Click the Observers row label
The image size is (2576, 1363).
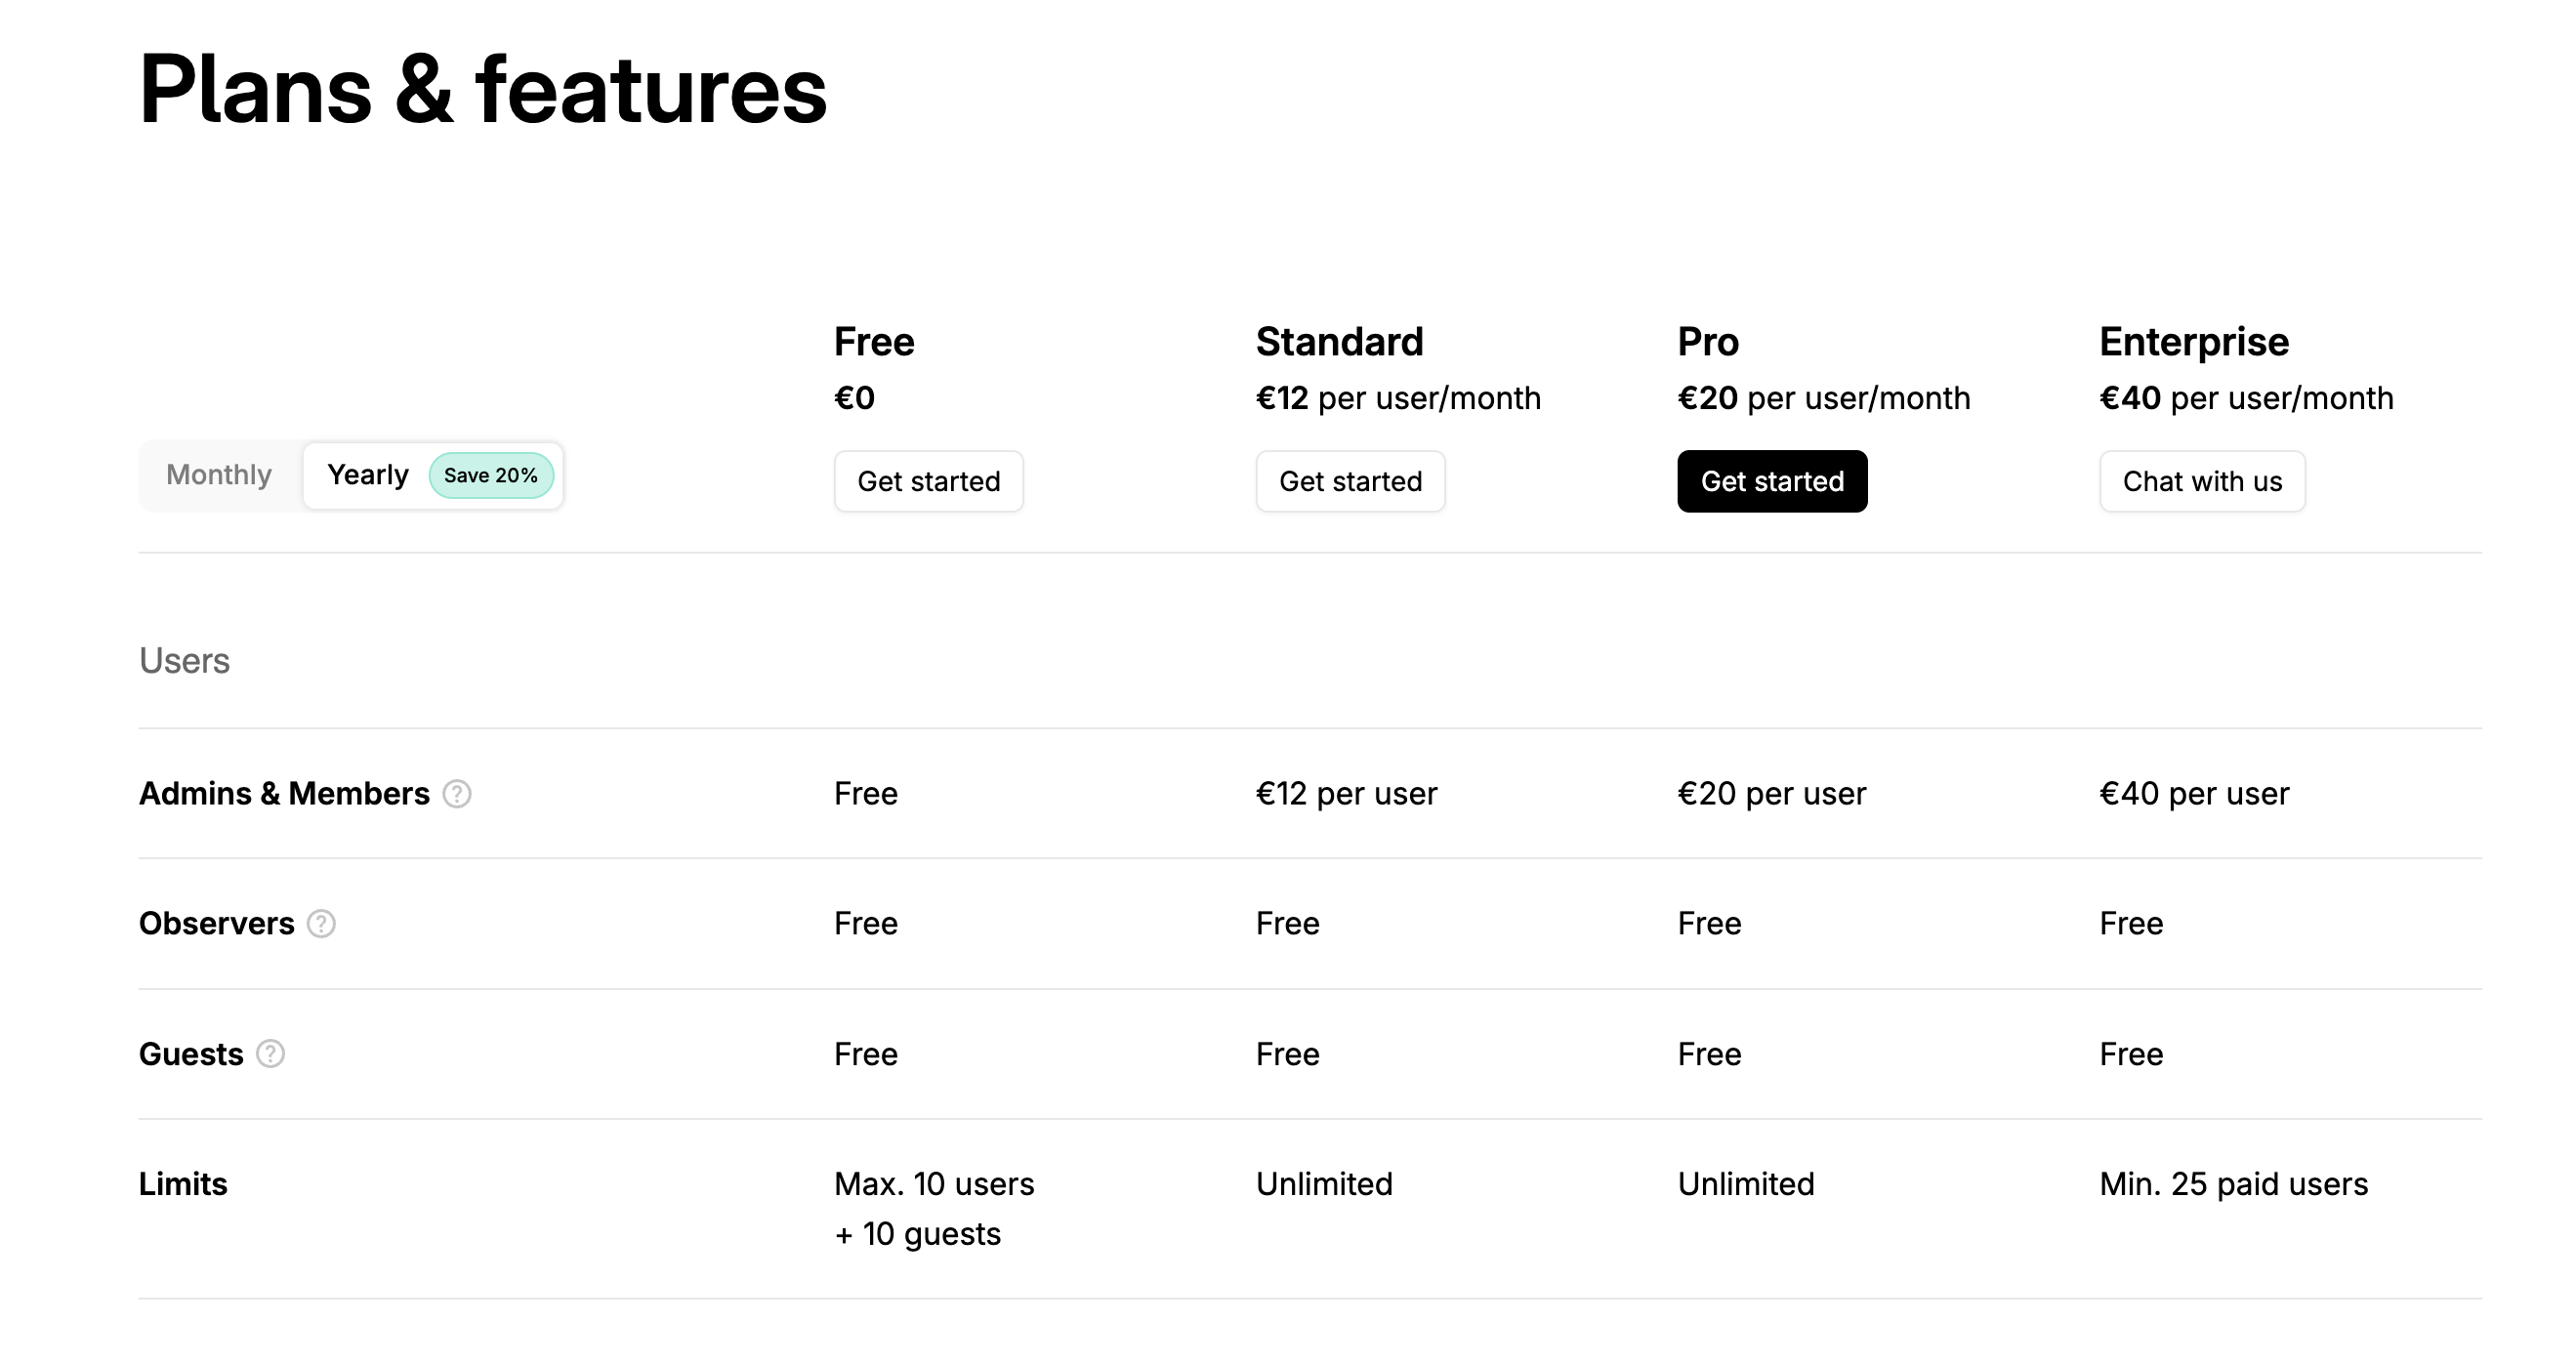(x=217, y=924)
